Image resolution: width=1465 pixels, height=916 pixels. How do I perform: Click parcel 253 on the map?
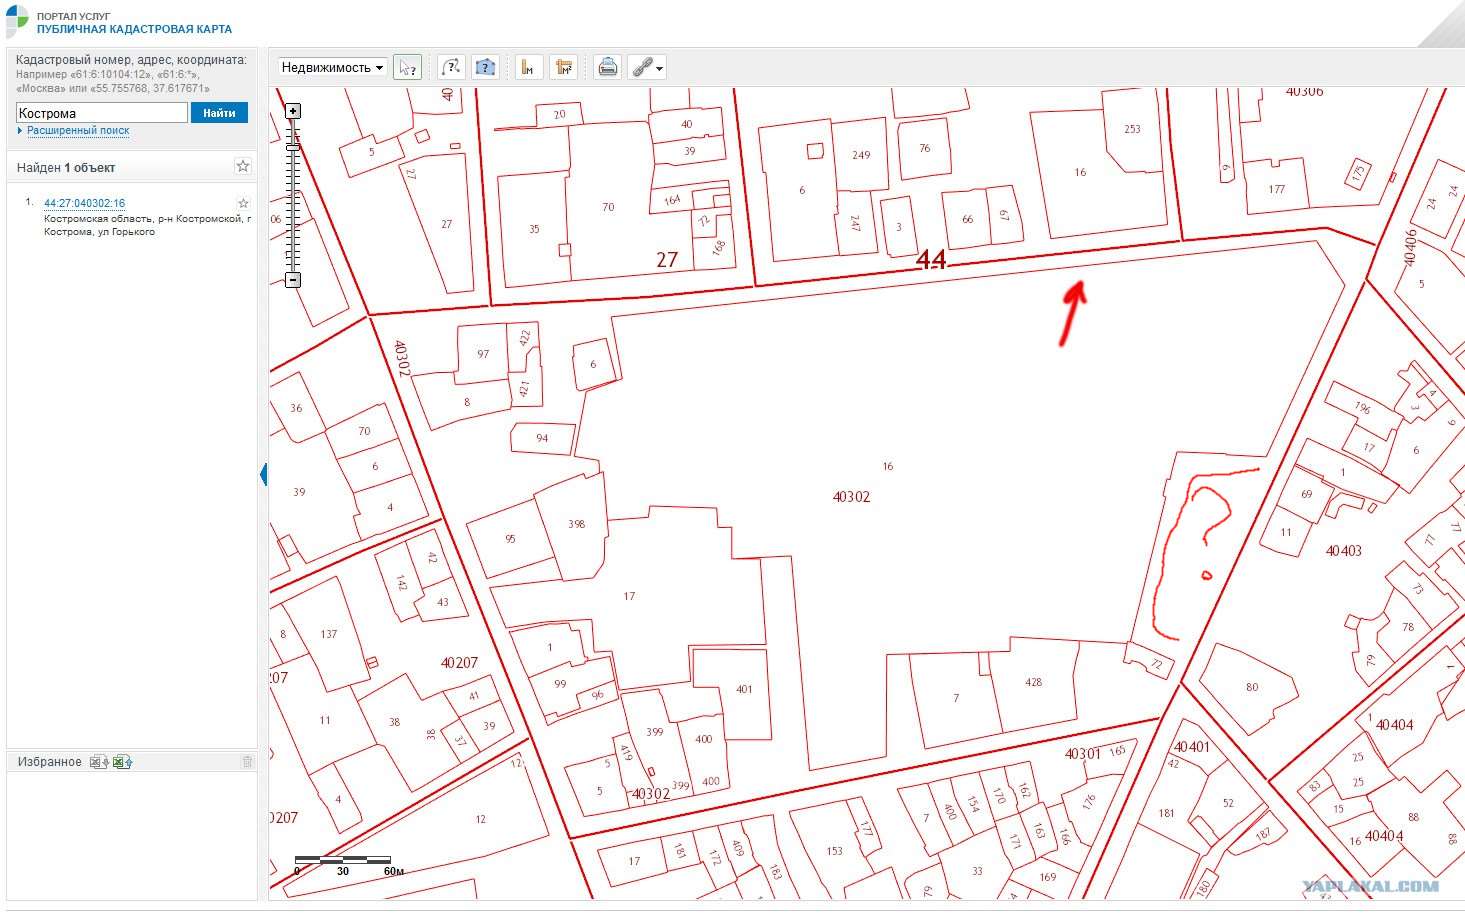click(1132, 129)
